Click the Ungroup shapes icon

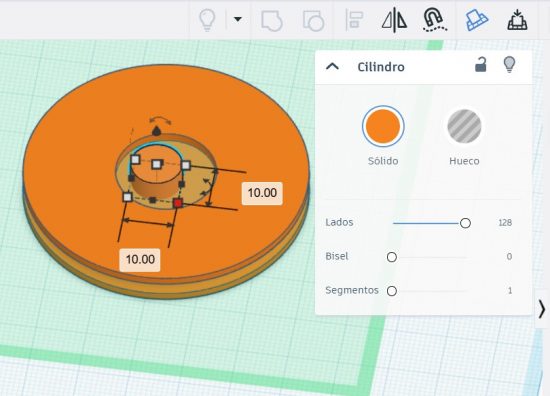313,21
